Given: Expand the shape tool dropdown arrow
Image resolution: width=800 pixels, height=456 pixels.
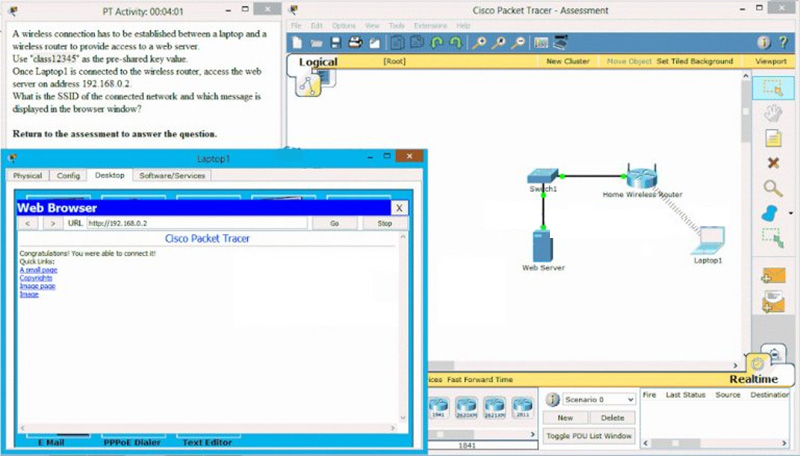Looking at the screenshot, I should tap(791, 213).
